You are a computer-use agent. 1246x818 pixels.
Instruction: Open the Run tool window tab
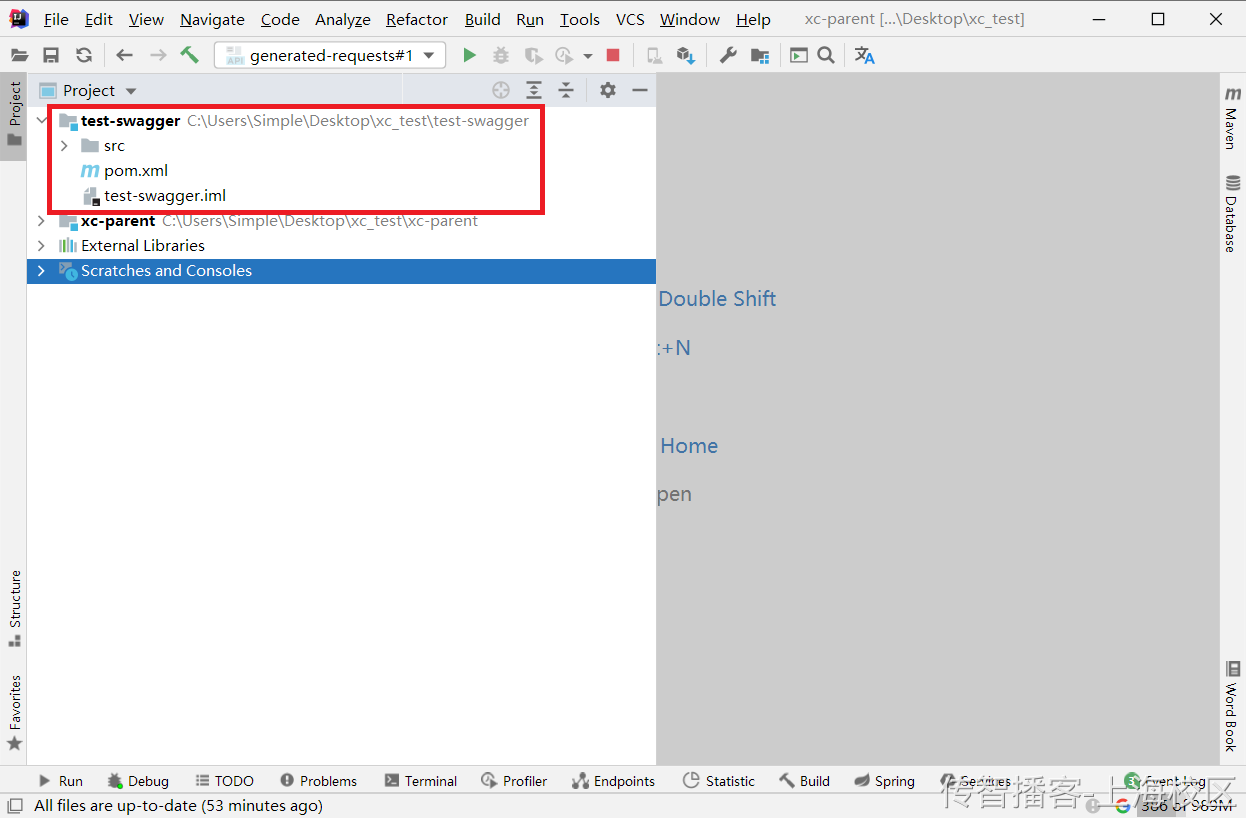point(60,781)
